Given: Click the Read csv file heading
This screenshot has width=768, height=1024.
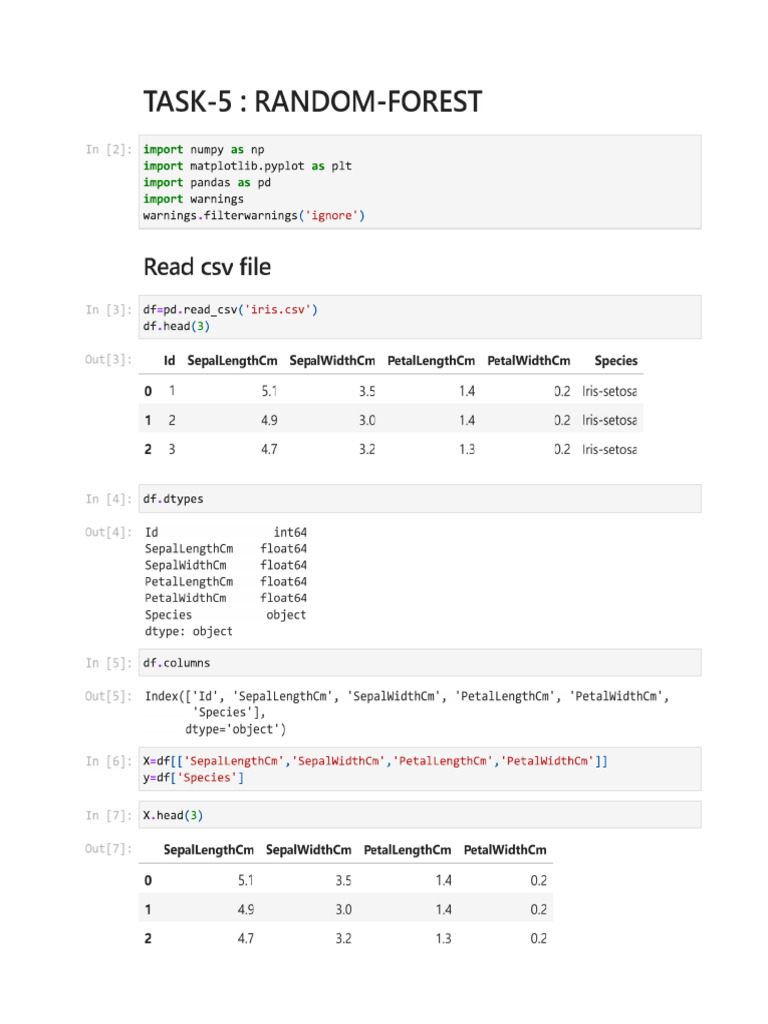Looking at the screenshot, I should click(x=207, y=267).
